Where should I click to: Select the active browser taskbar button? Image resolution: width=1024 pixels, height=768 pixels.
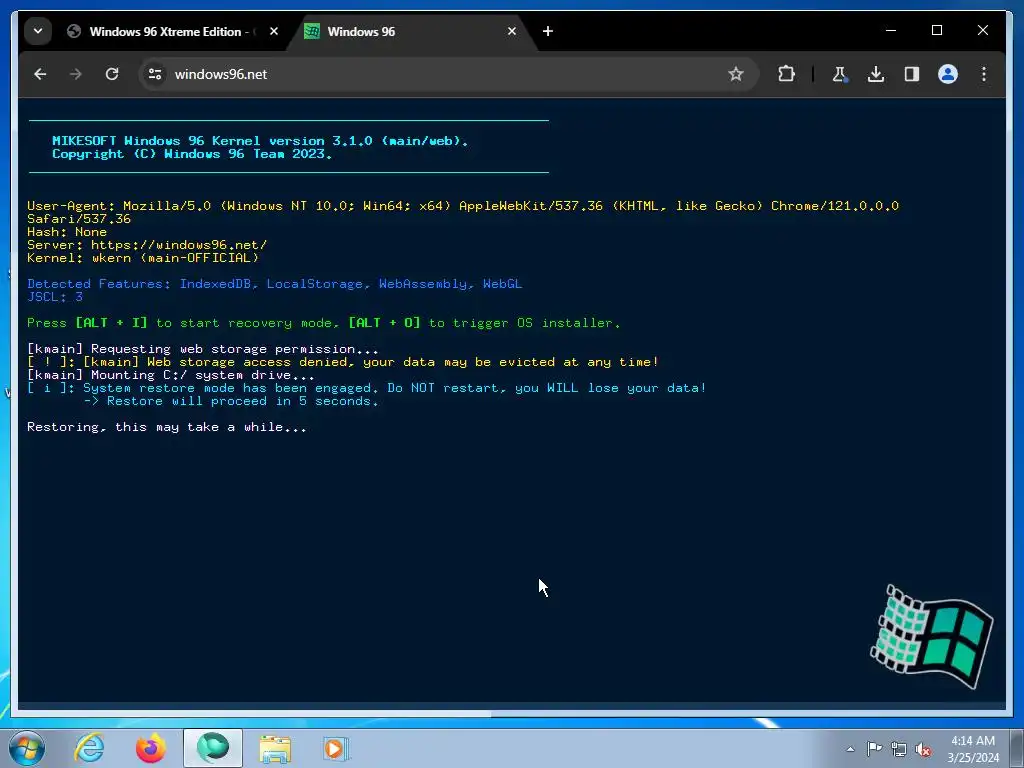click(213, 748)
